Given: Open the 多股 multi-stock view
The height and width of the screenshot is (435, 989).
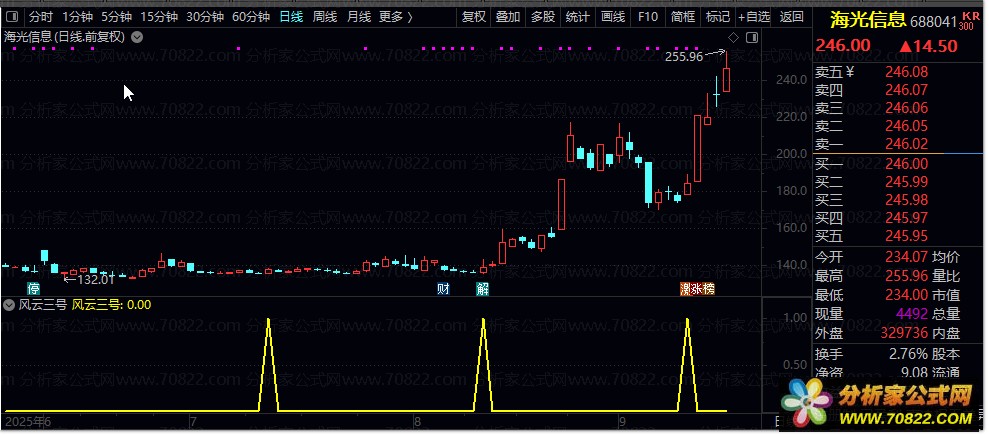Looking at the screenshot, I should click(542, 17).
